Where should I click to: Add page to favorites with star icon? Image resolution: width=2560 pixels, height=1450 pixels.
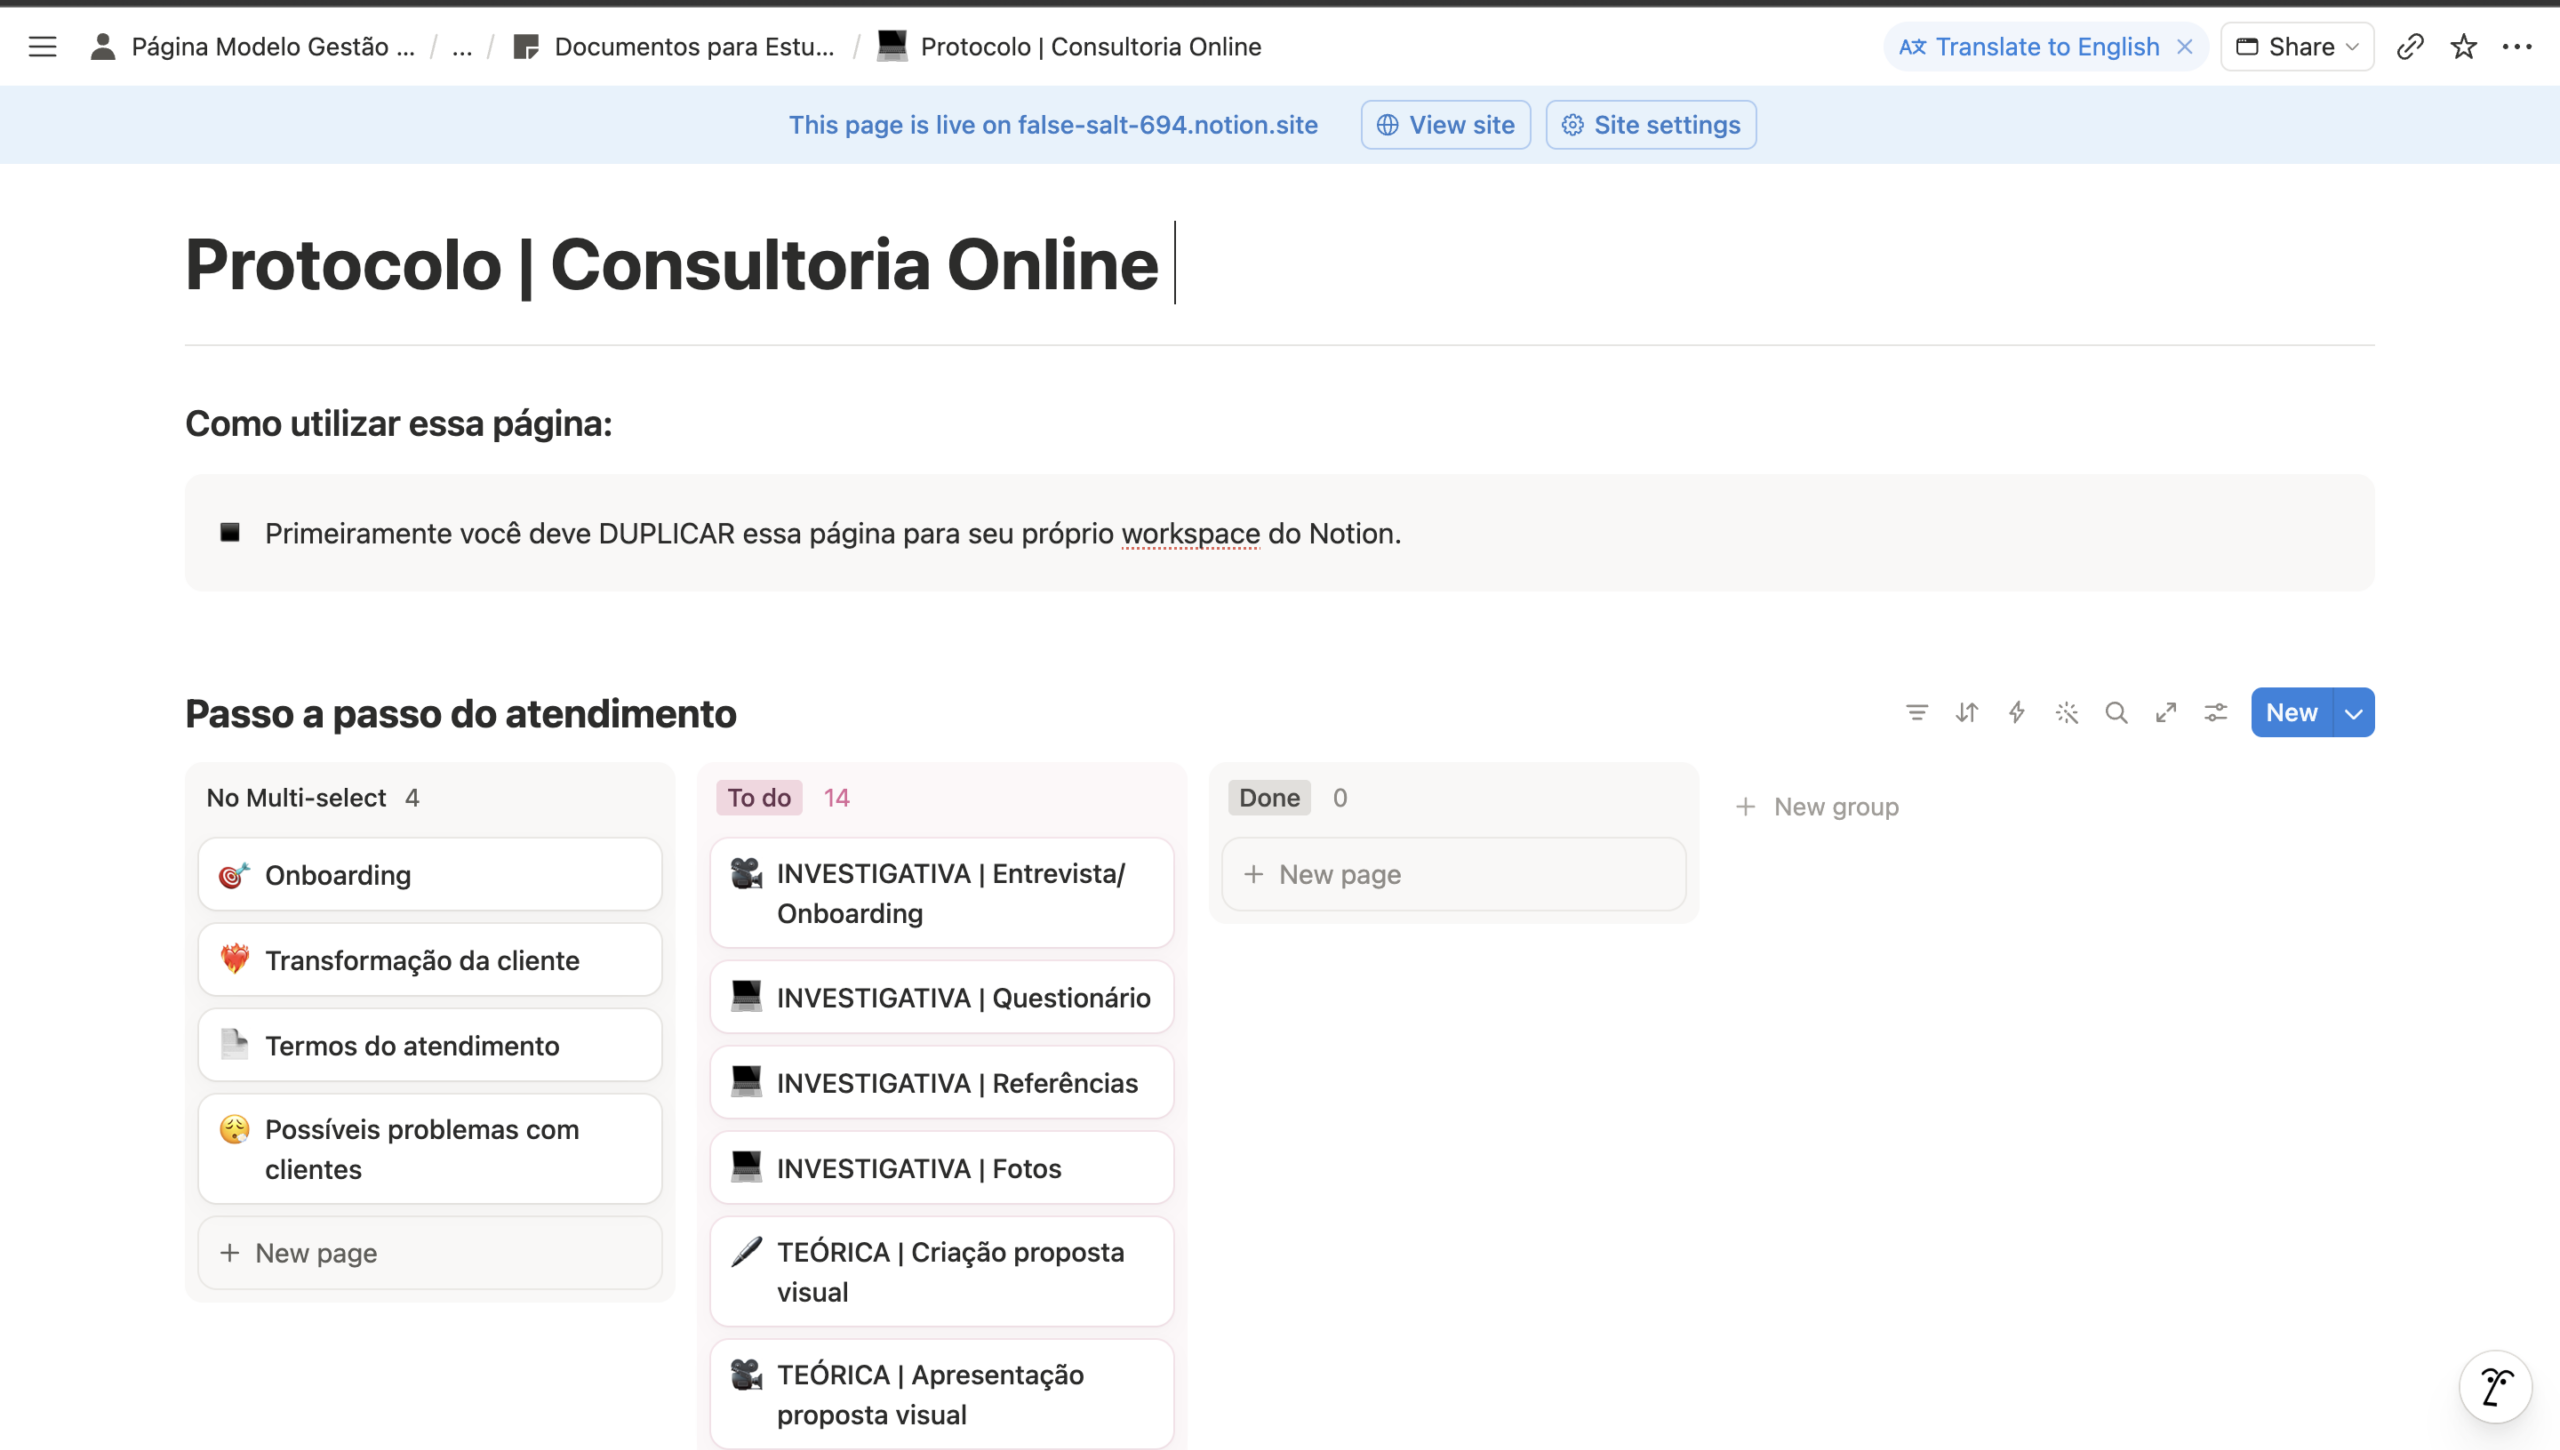tap(2463, 46)
